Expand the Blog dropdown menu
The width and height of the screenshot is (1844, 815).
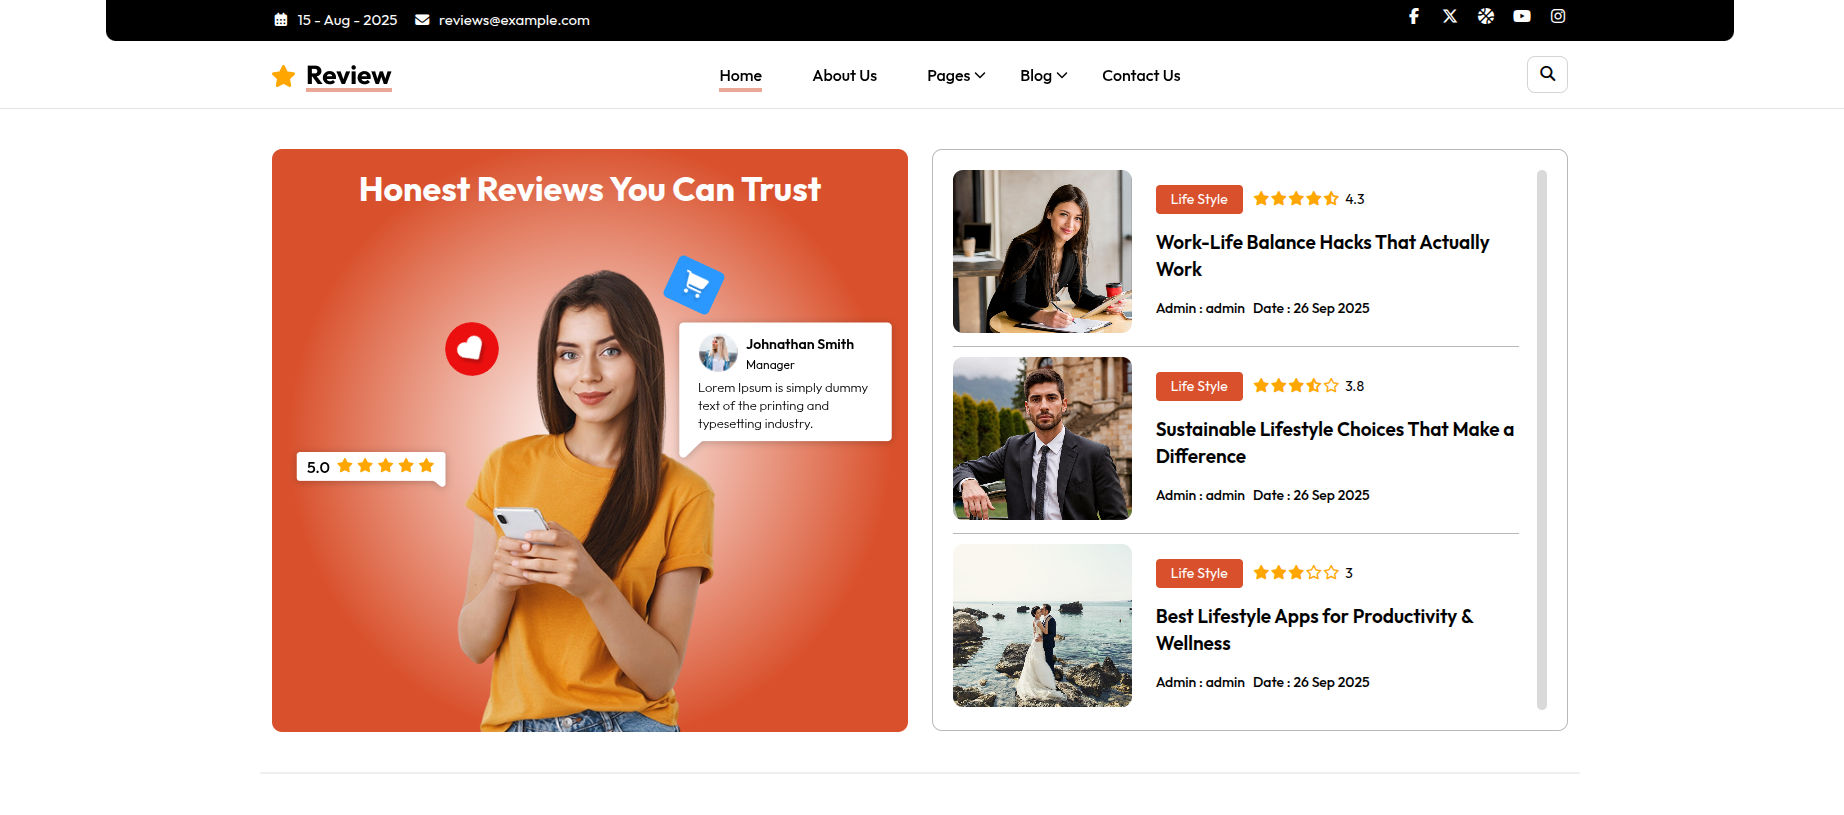pos(1043,76)
